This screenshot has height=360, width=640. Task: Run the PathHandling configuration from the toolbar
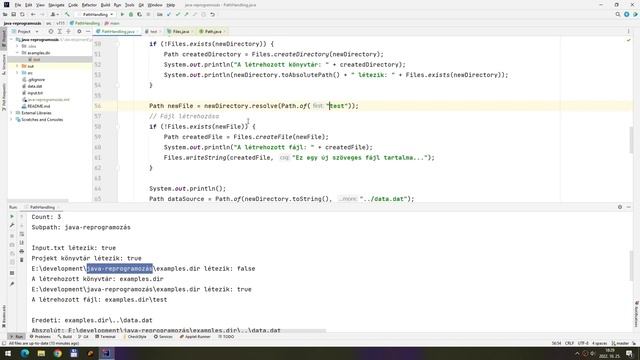coord(122,14)
